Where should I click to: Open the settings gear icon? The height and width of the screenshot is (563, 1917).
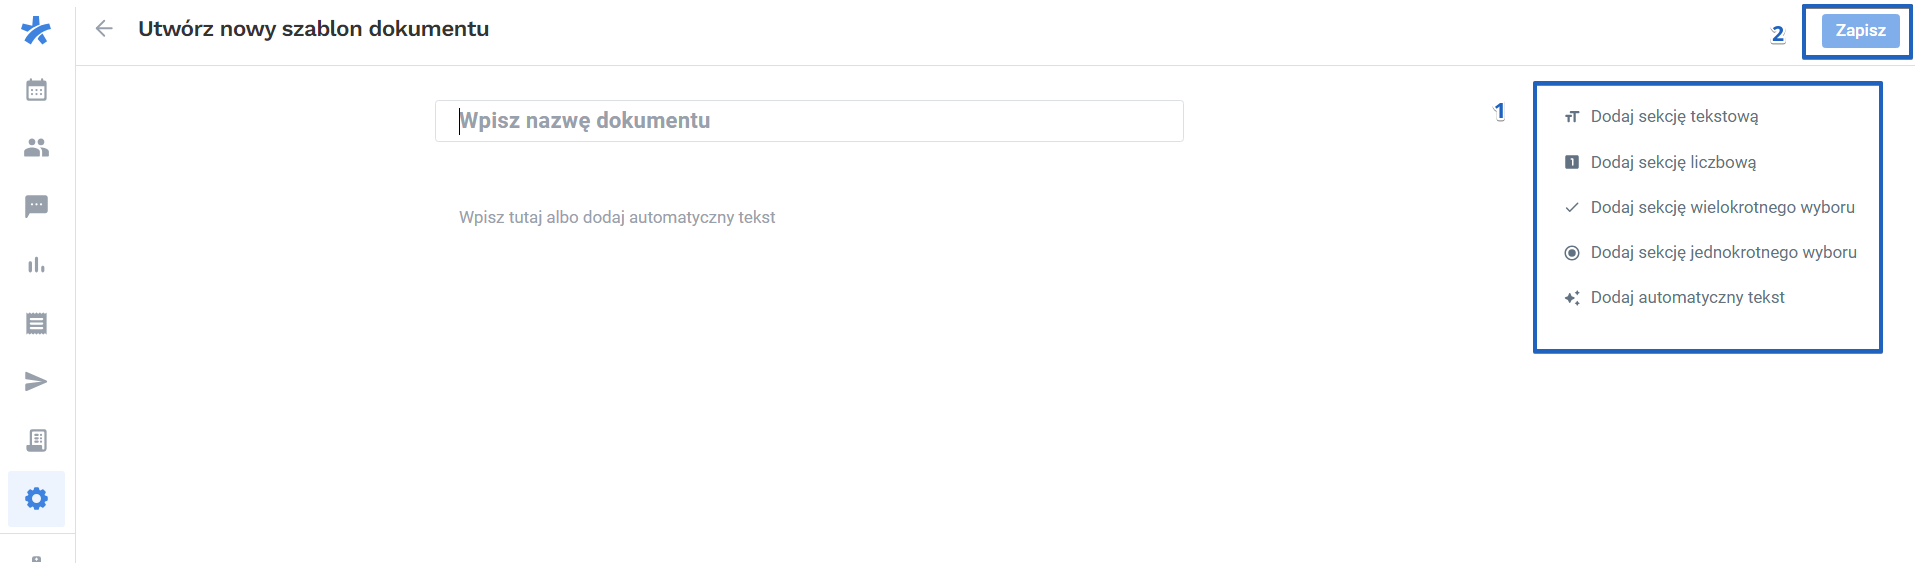tap(36, 498)
